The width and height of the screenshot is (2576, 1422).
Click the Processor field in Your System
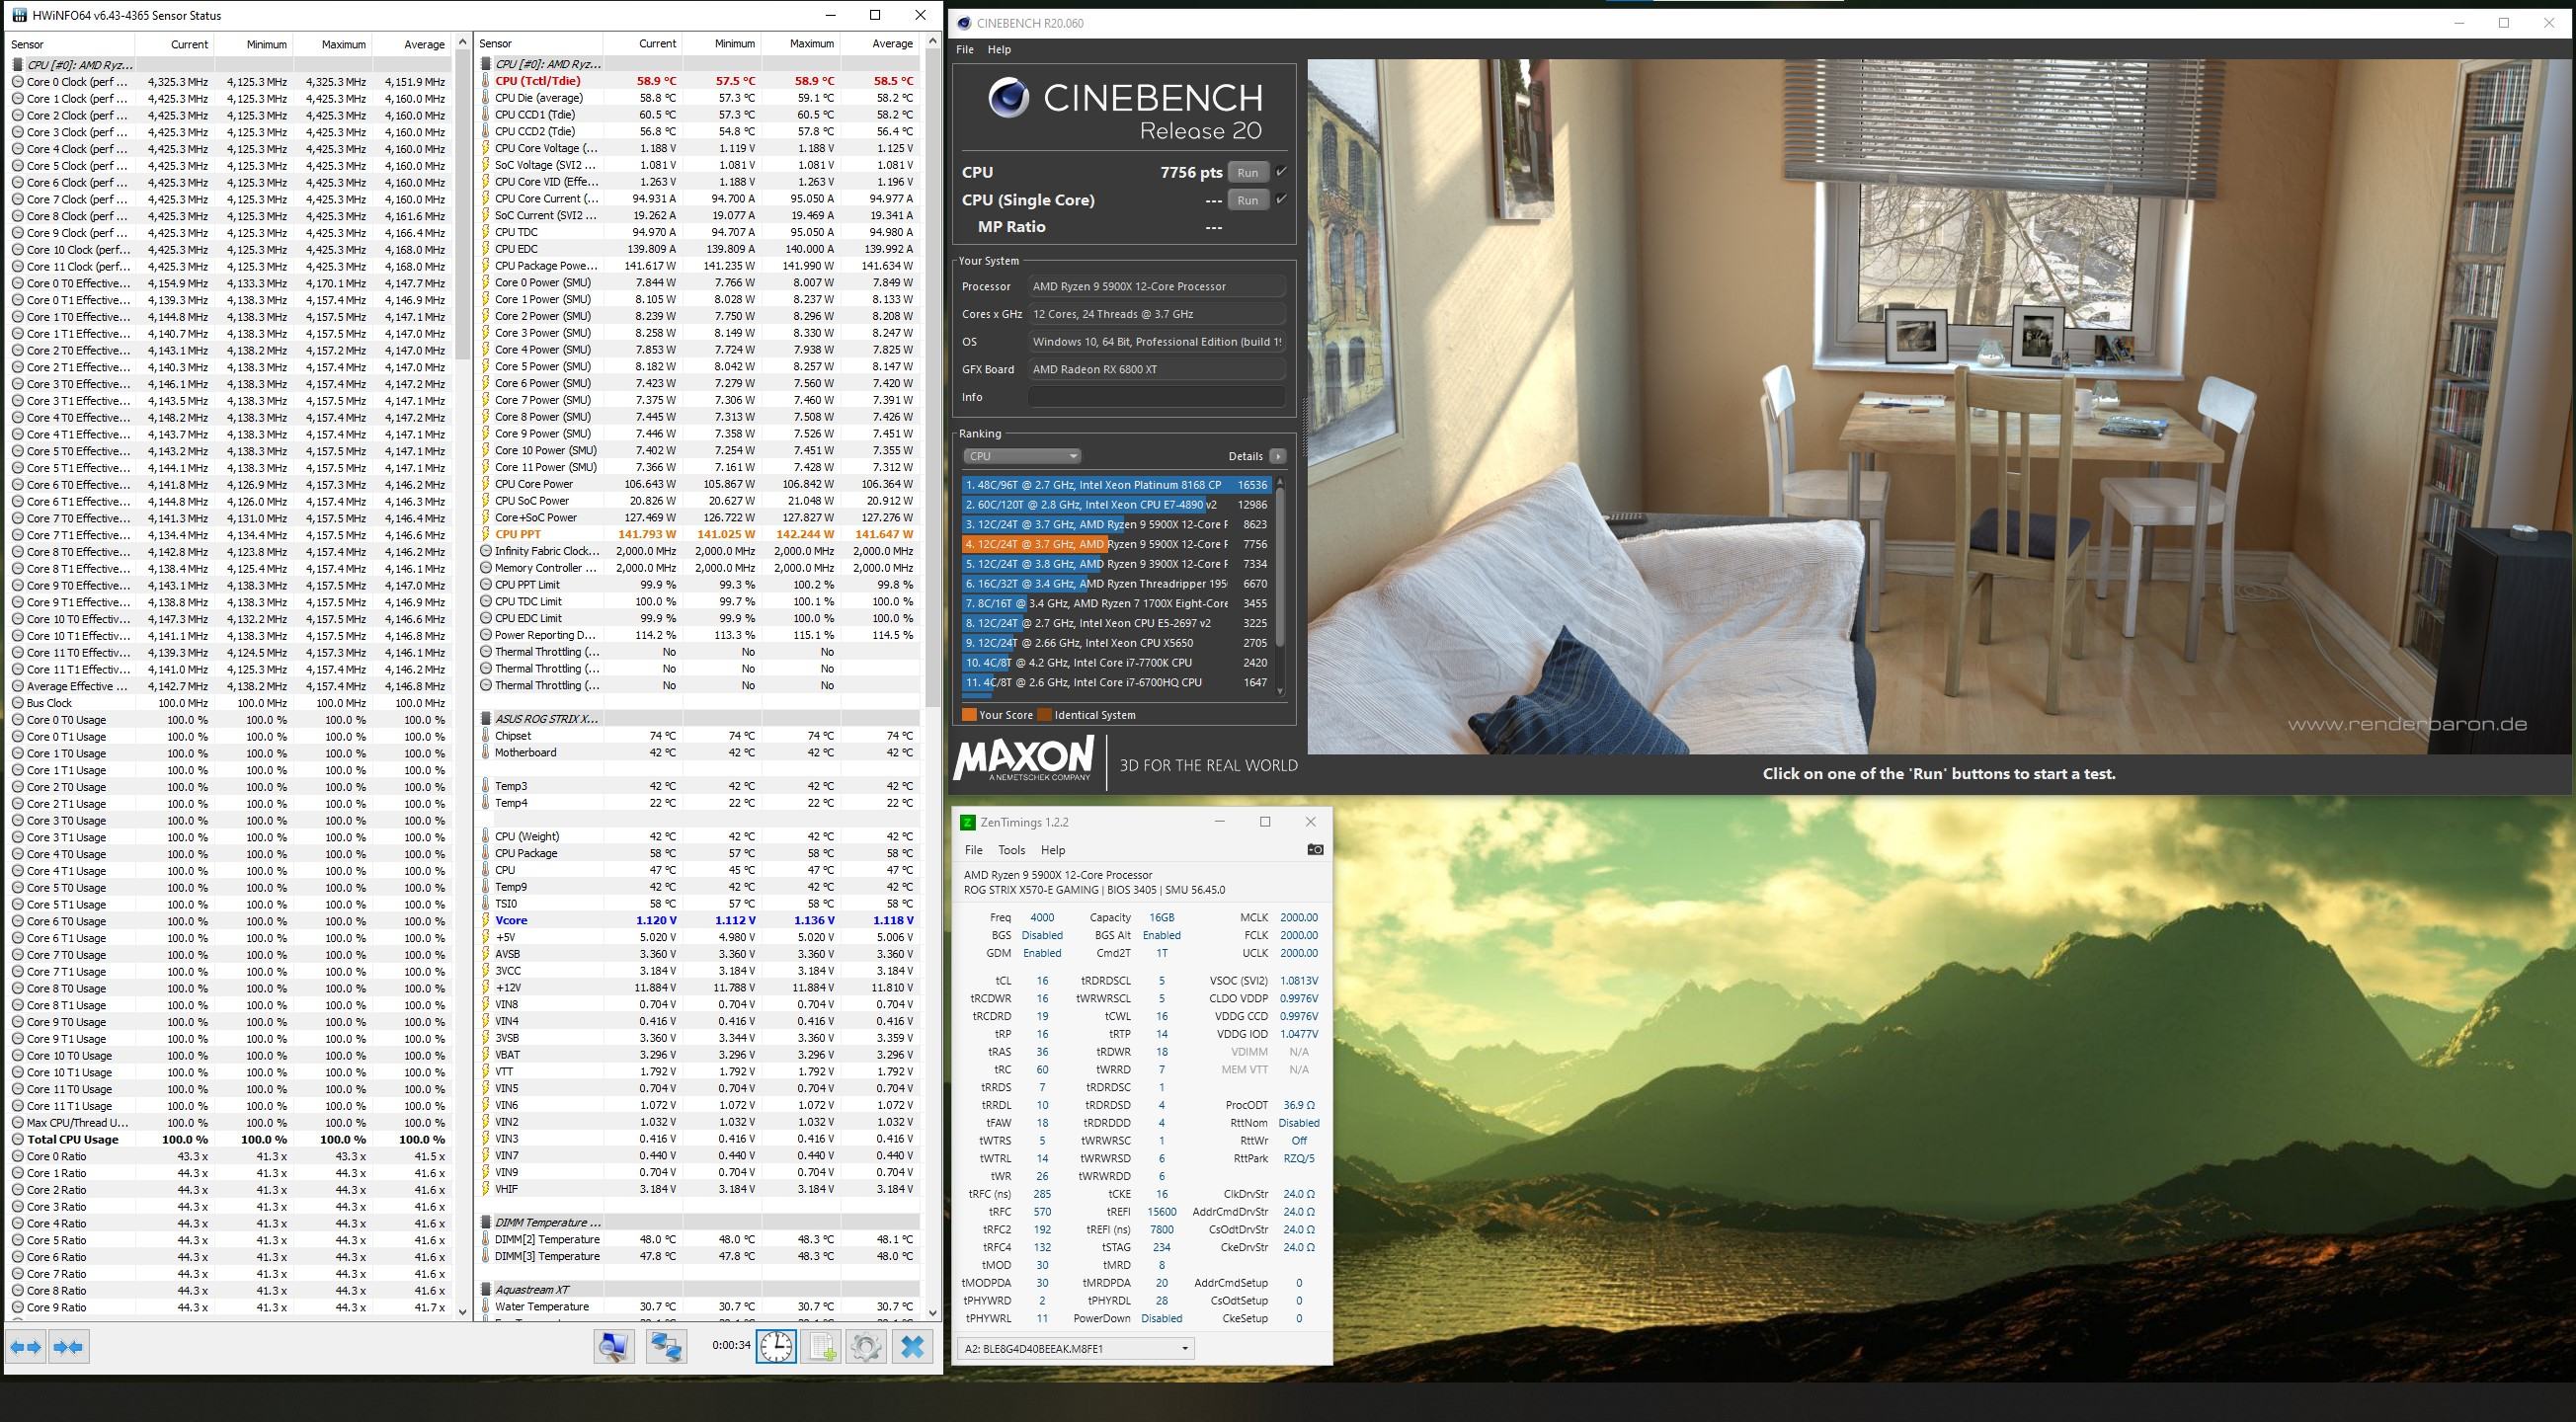(x=1157, y=286)
